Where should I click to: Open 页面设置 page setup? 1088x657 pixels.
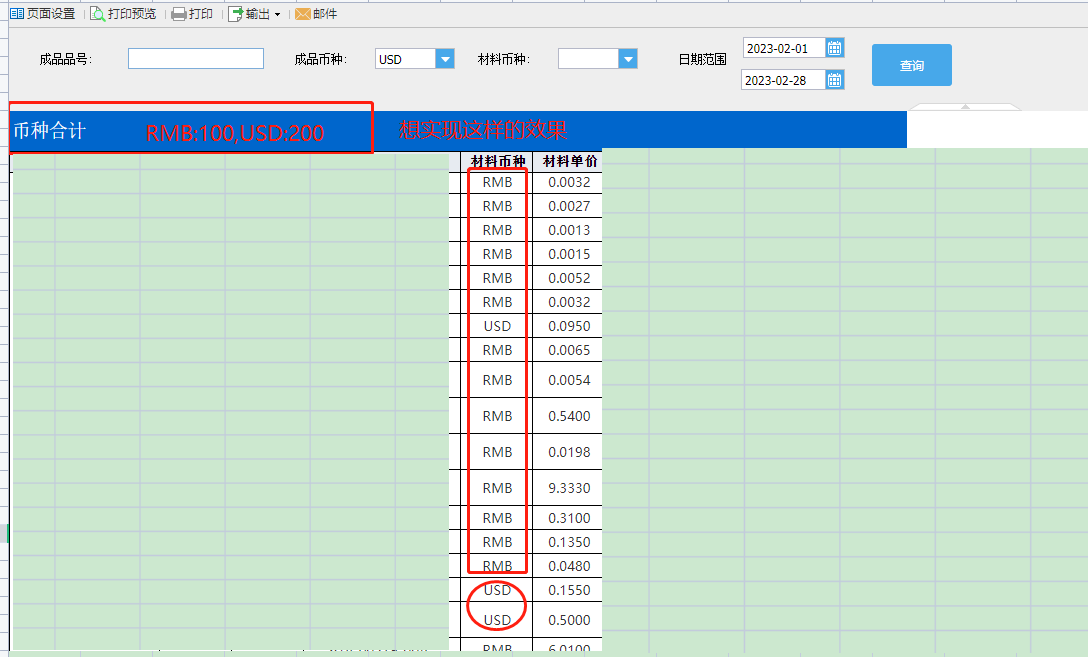[x=42, y=14]
